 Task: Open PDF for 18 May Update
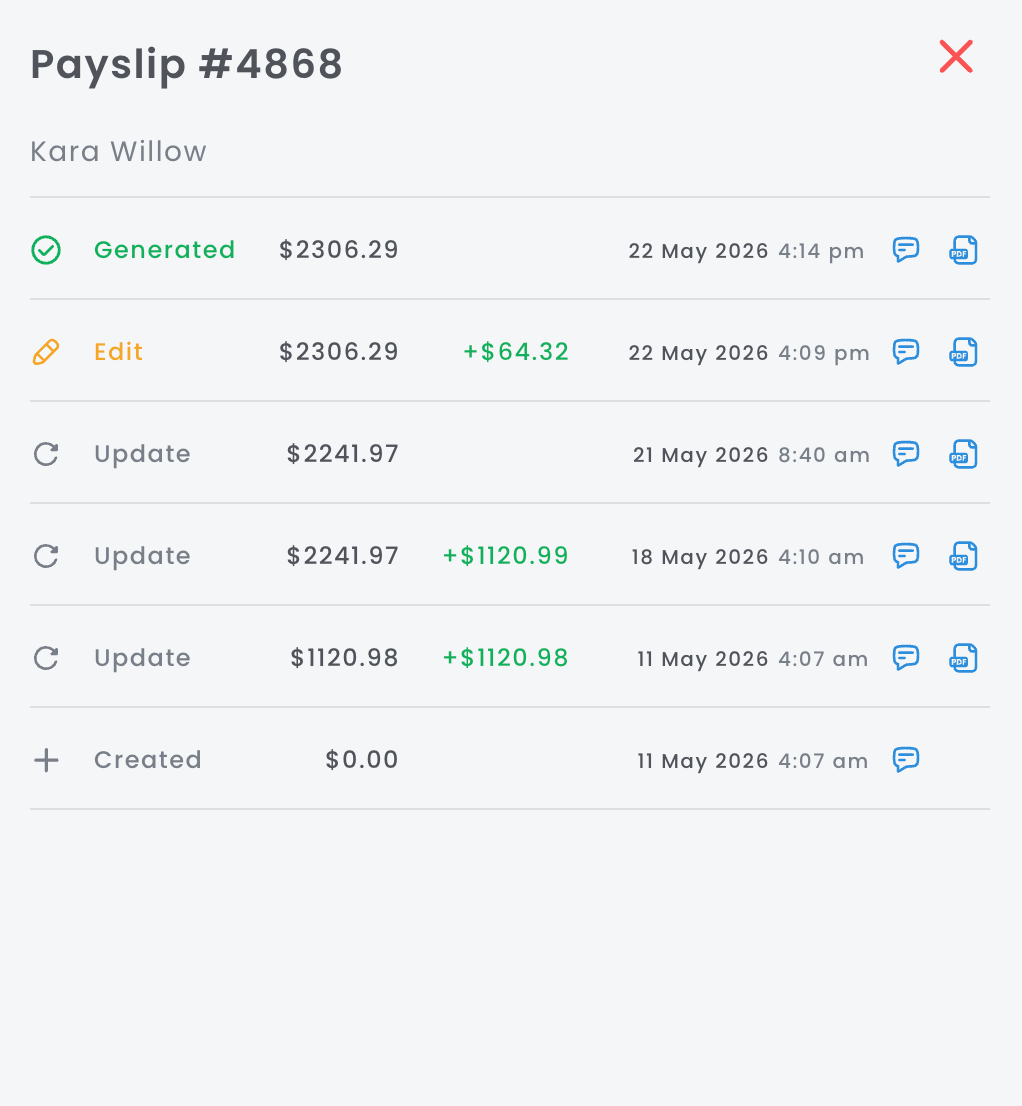click(x=963, y=556)
